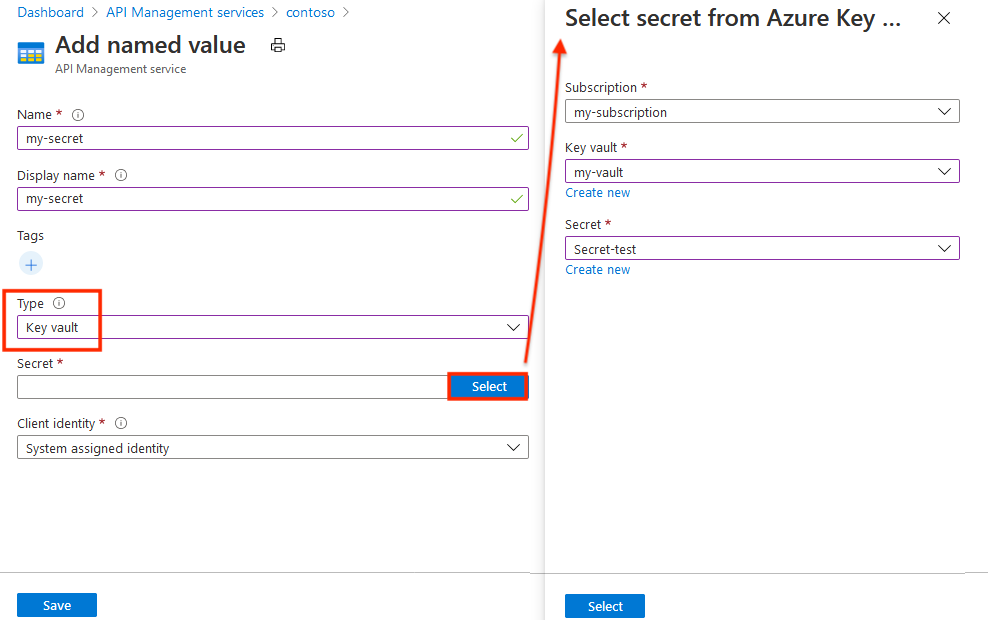Click the info icon beside Type
This screenshot has height=622, width=988.
coord(57,302)
